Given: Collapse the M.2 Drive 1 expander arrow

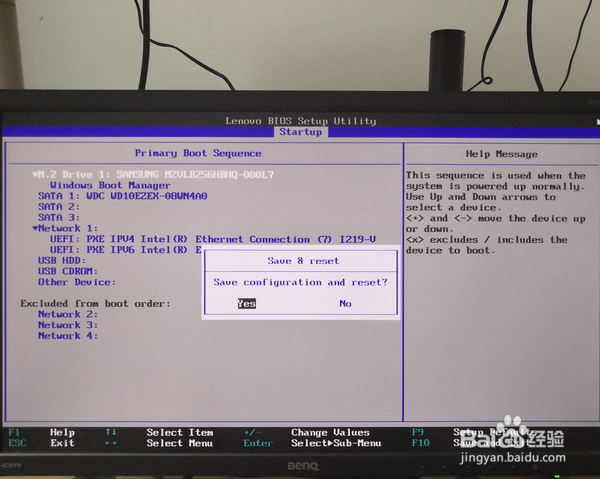Looking at the screenshot, I should [35, 174].
